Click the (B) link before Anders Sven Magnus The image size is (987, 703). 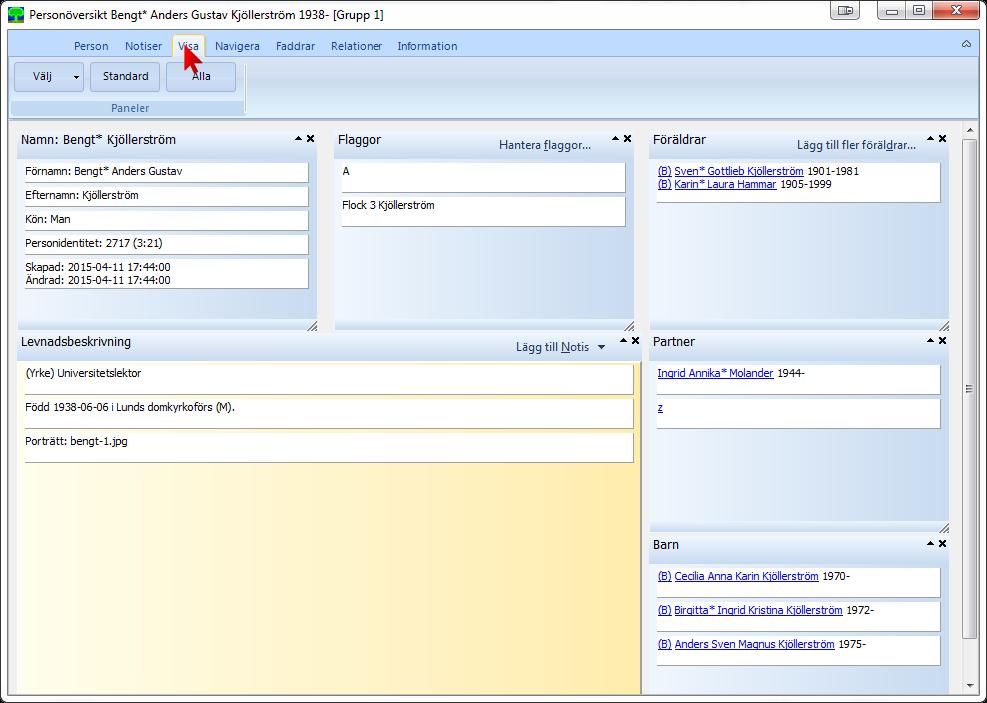coord(665,644)
